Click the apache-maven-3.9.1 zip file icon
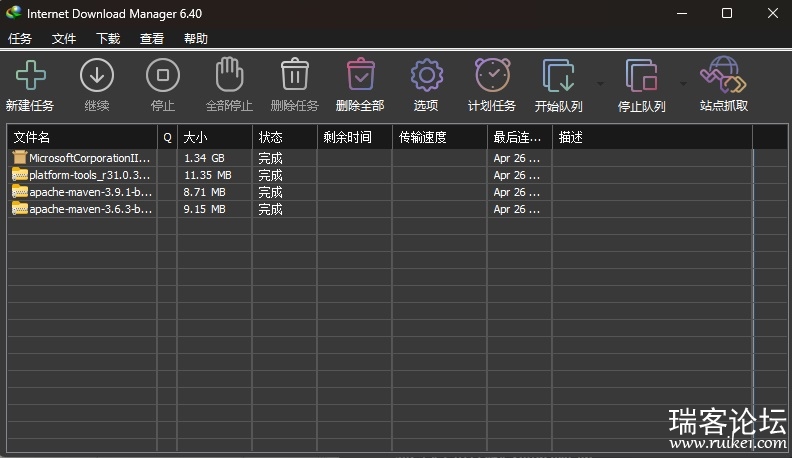 point(20,192)
